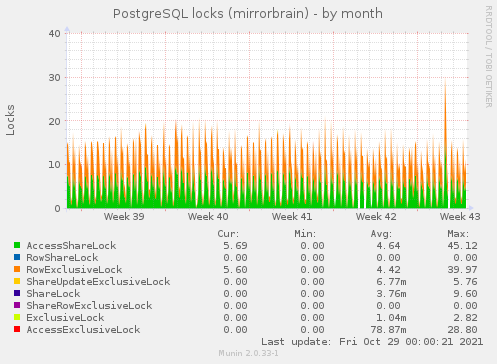Click the RowExclusiveLock average value 4.42
This screenshot has height=364, width=497.
tap(388, 270)
